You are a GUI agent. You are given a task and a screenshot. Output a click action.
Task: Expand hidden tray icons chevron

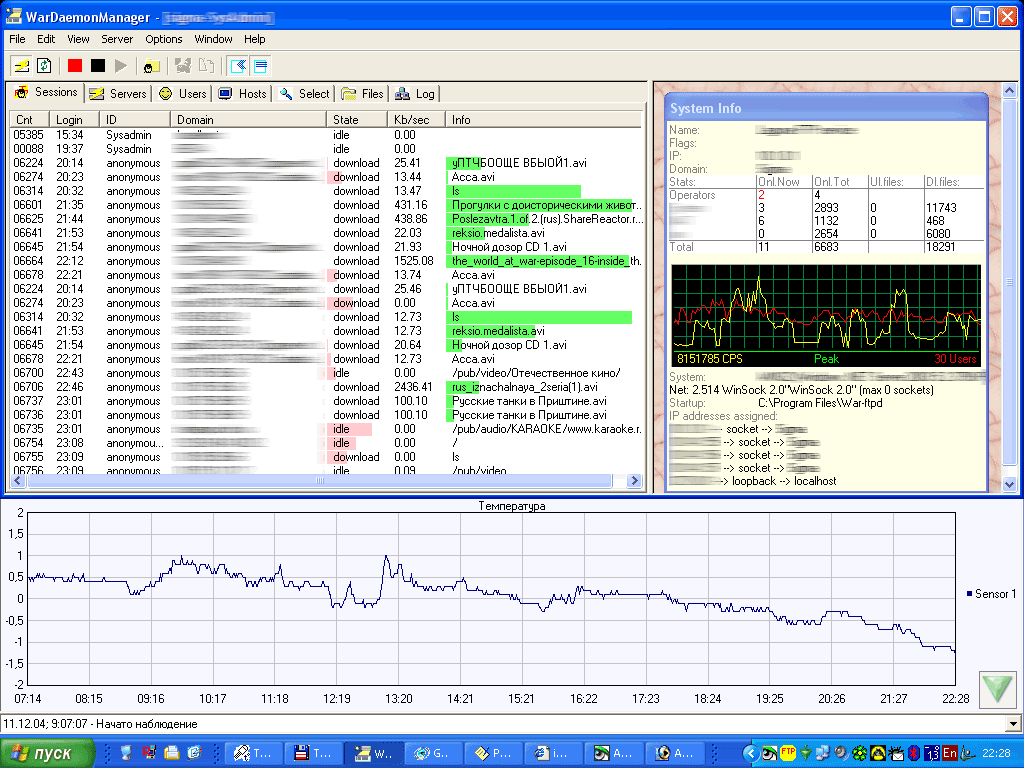point(750,753)
